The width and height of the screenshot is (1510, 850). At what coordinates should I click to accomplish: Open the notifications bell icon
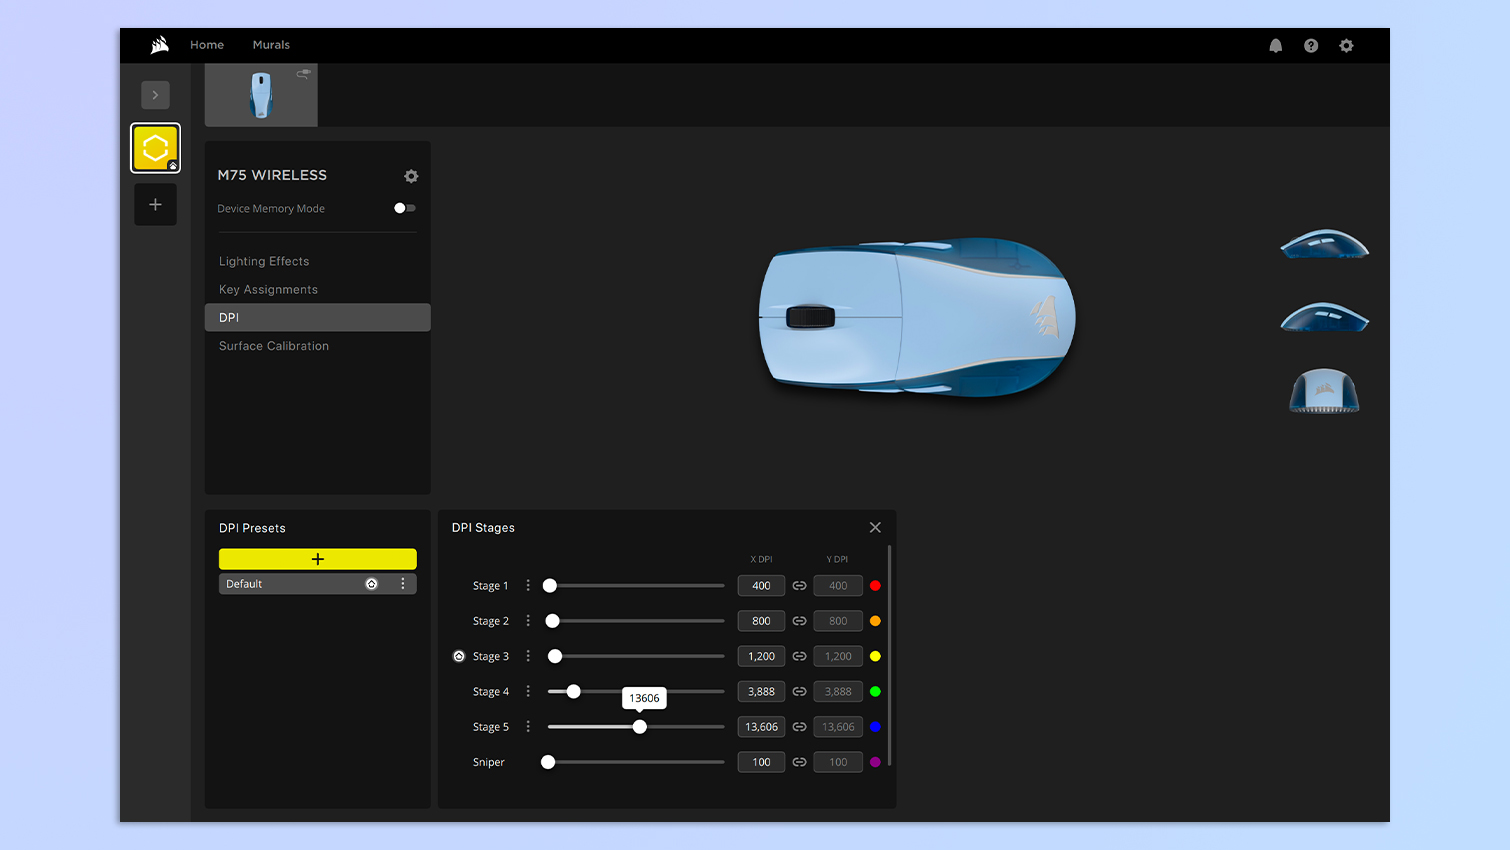coord(1275,46)
